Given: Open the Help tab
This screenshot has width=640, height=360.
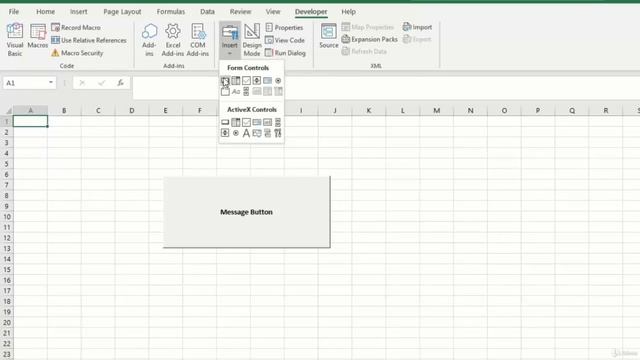Looking at the screenshot, I should [348, 11].
